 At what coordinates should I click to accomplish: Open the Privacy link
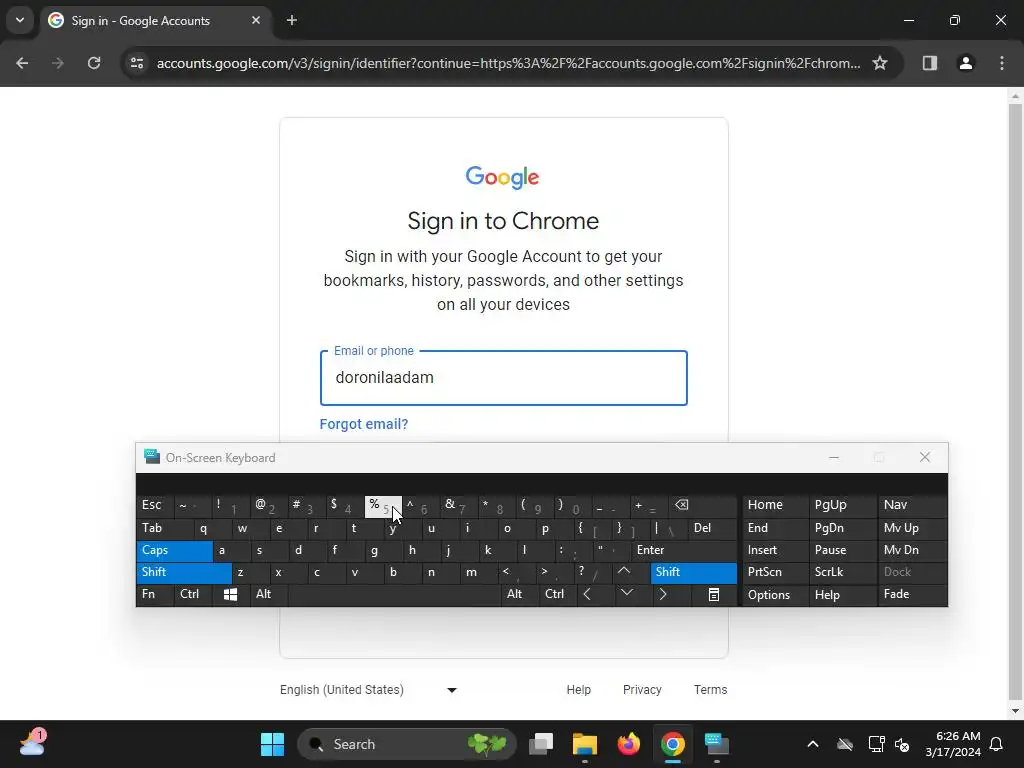(642, 690)
